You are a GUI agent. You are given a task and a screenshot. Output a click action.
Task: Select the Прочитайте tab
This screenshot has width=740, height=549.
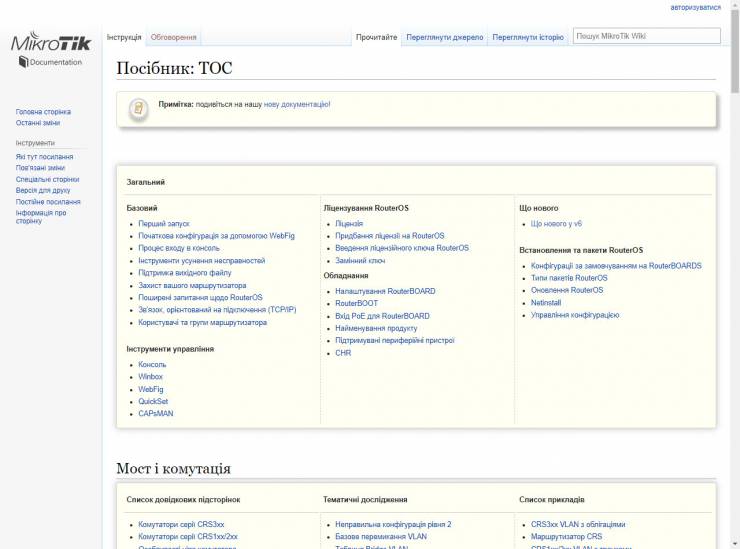(x=376, y=37)
